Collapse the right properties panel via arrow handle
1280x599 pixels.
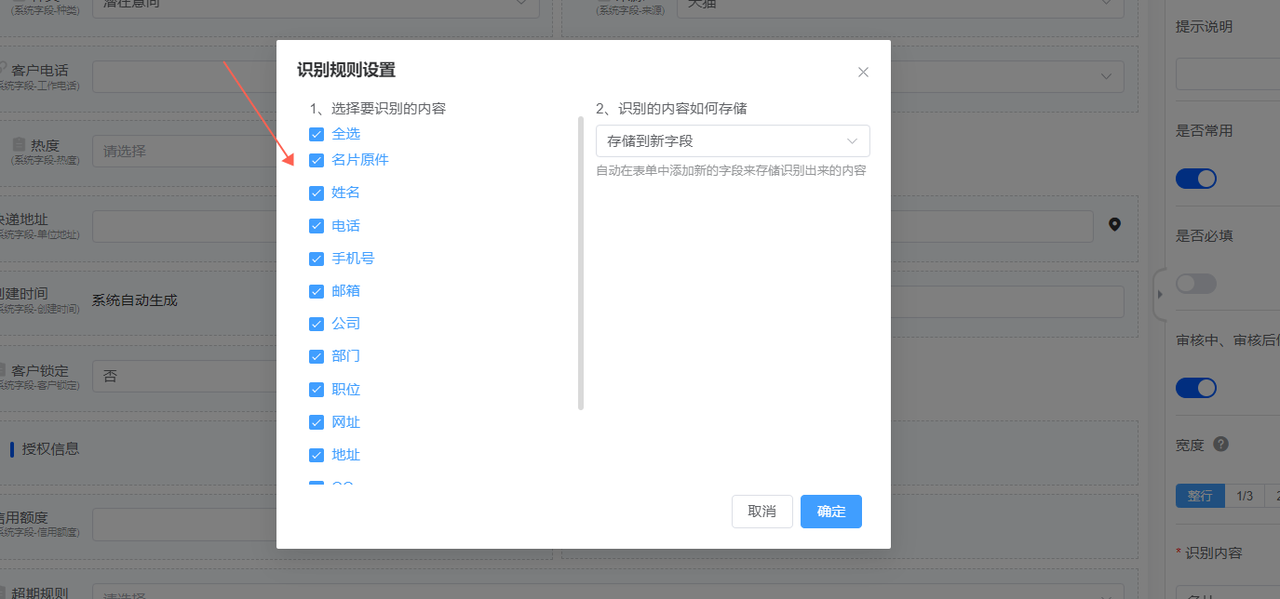pyautogui.click(x=1160, y=294)
